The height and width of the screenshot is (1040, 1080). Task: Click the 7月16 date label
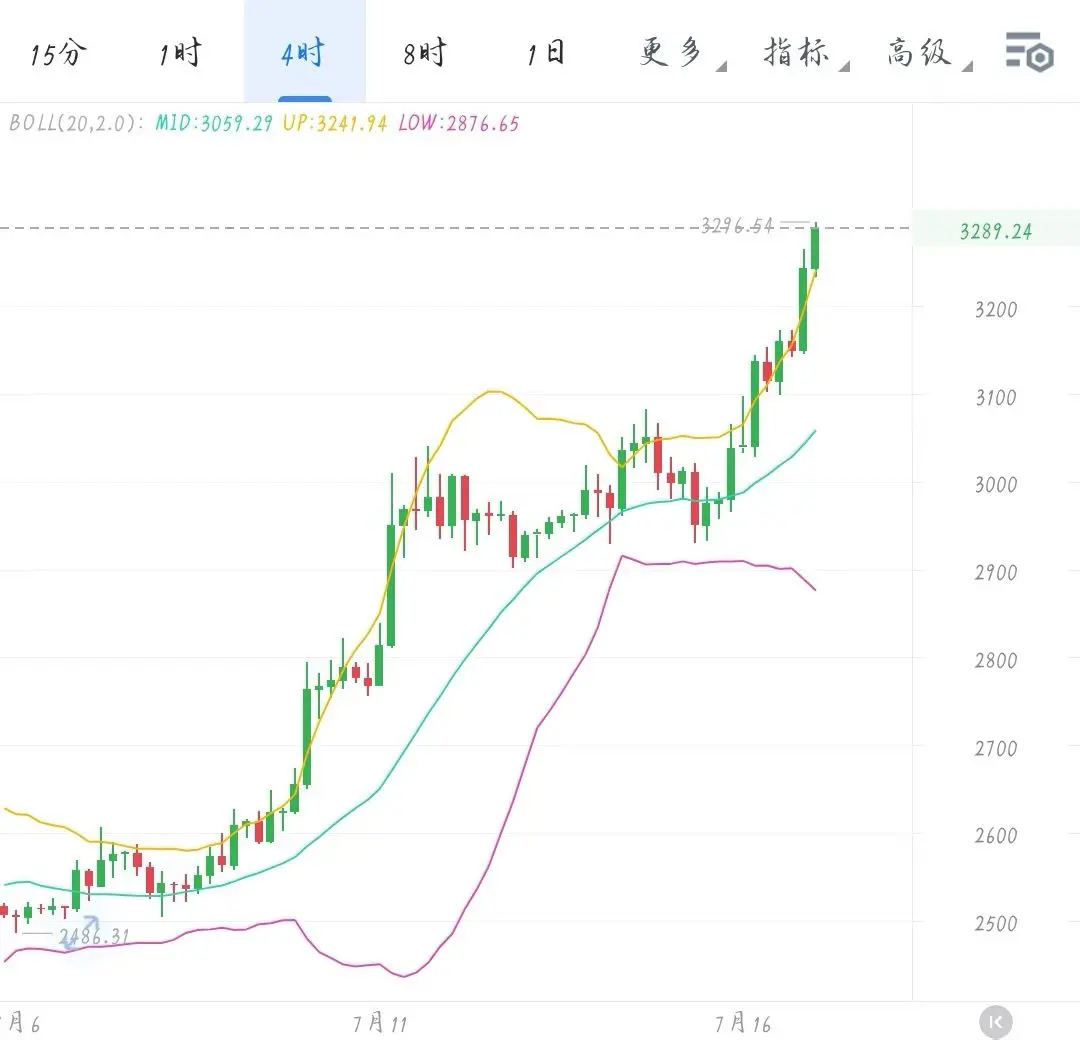742,1023
